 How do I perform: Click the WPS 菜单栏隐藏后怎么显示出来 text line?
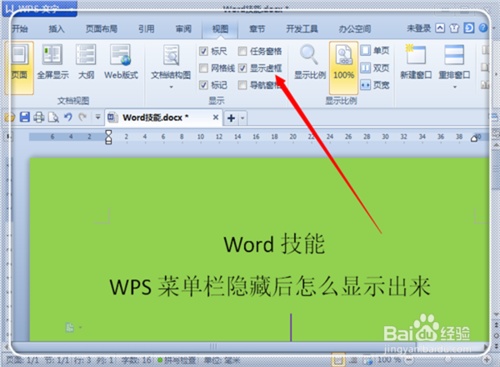click(x=270, y=286)
